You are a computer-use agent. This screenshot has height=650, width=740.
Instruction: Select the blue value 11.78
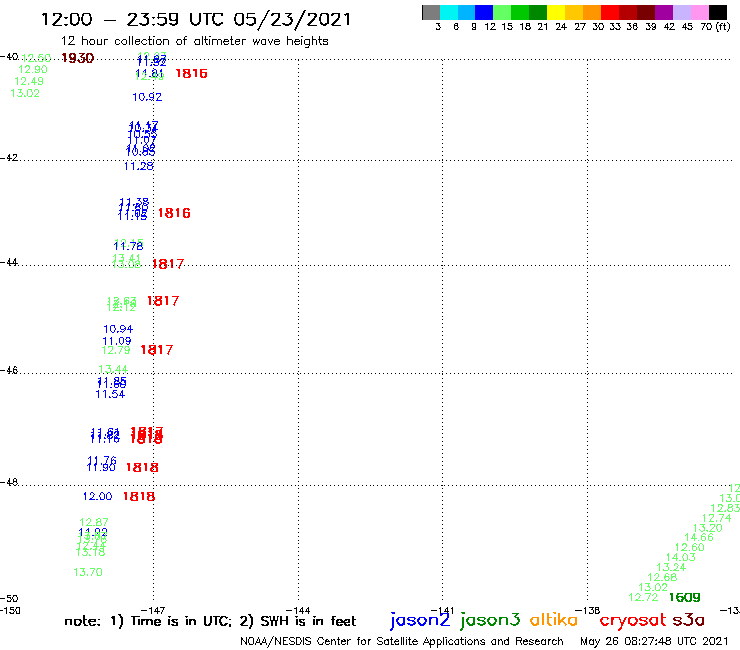tap(128, 246)
